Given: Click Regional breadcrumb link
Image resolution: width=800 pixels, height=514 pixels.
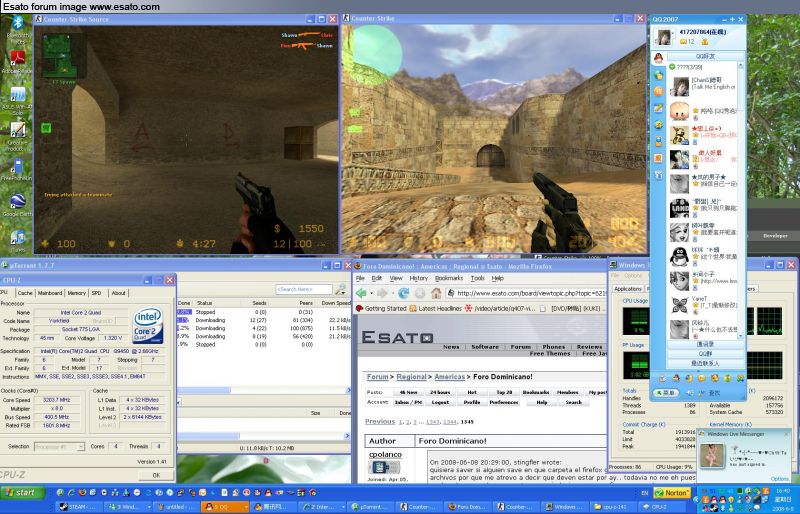Looking at the screenshot, I should (x=411, y=377).
